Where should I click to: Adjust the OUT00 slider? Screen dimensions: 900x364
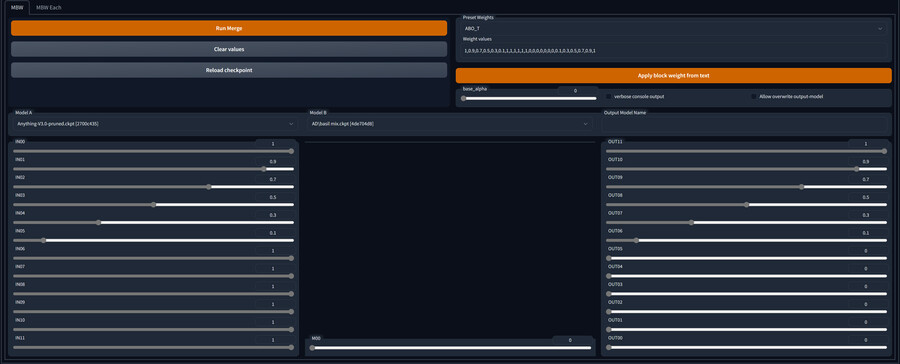(747, 347)
